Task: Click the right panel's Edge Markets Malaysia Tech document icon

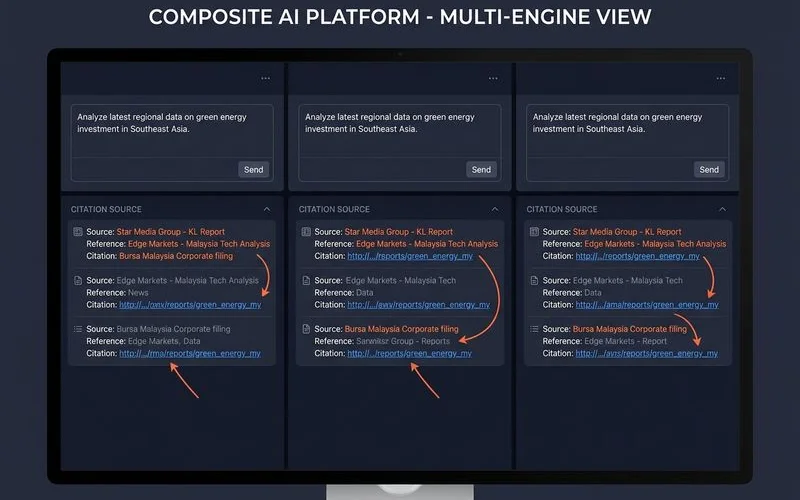Action: coord(534,280)
